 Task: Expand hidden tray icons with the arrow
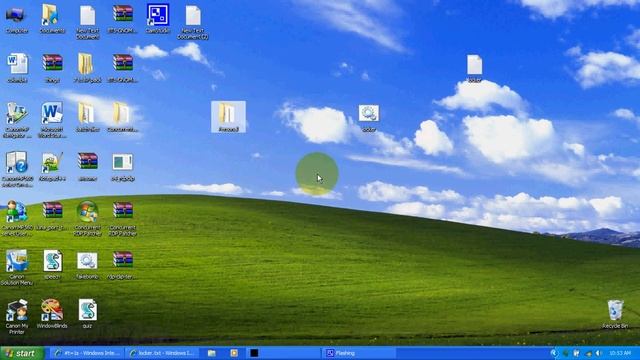pyautogui.click(x=554, y=353)
